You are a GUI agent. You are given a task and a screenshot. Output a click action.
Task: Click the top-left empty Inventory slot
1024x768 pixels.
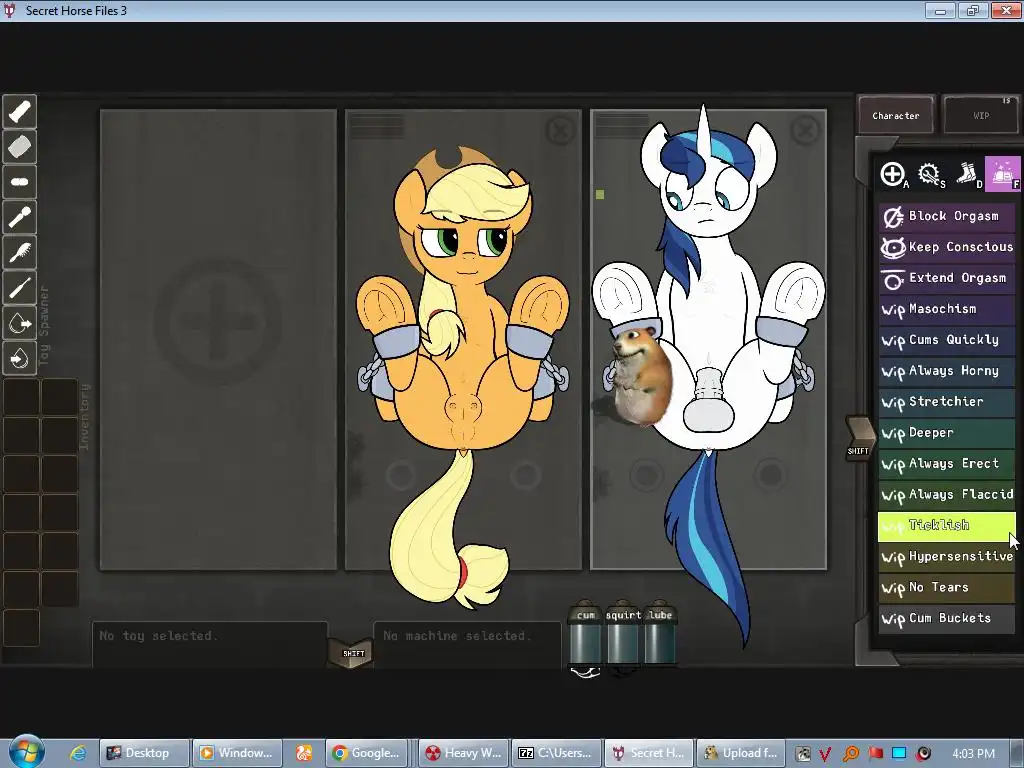(22, 397)
